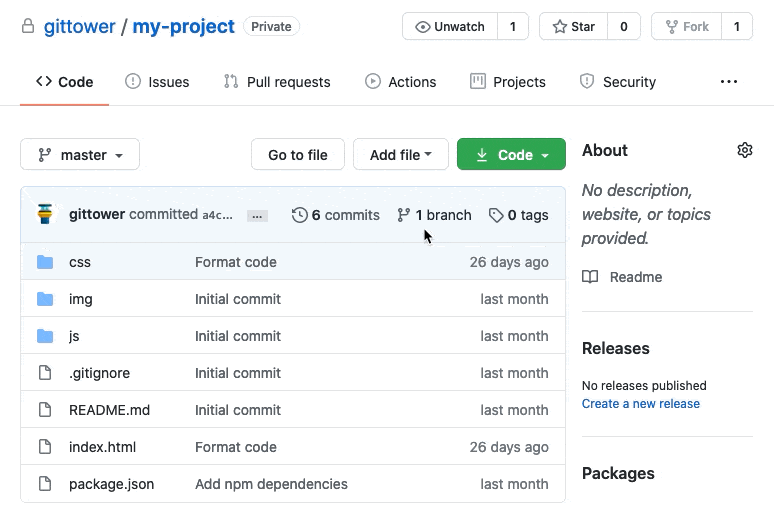Open the Add file dropdown

(400, 155)
